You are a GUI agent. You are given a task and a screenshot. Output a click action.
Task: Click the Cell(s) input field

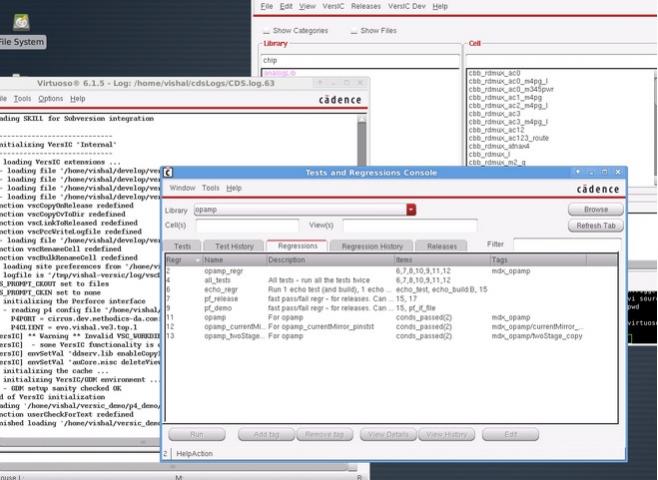tap(248, 225)
